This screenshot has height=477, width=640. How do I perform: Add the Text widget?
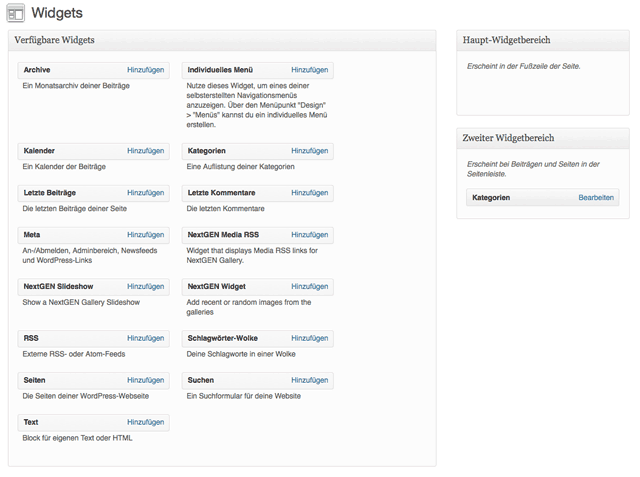pyautogui.click(x=145, y=422)
